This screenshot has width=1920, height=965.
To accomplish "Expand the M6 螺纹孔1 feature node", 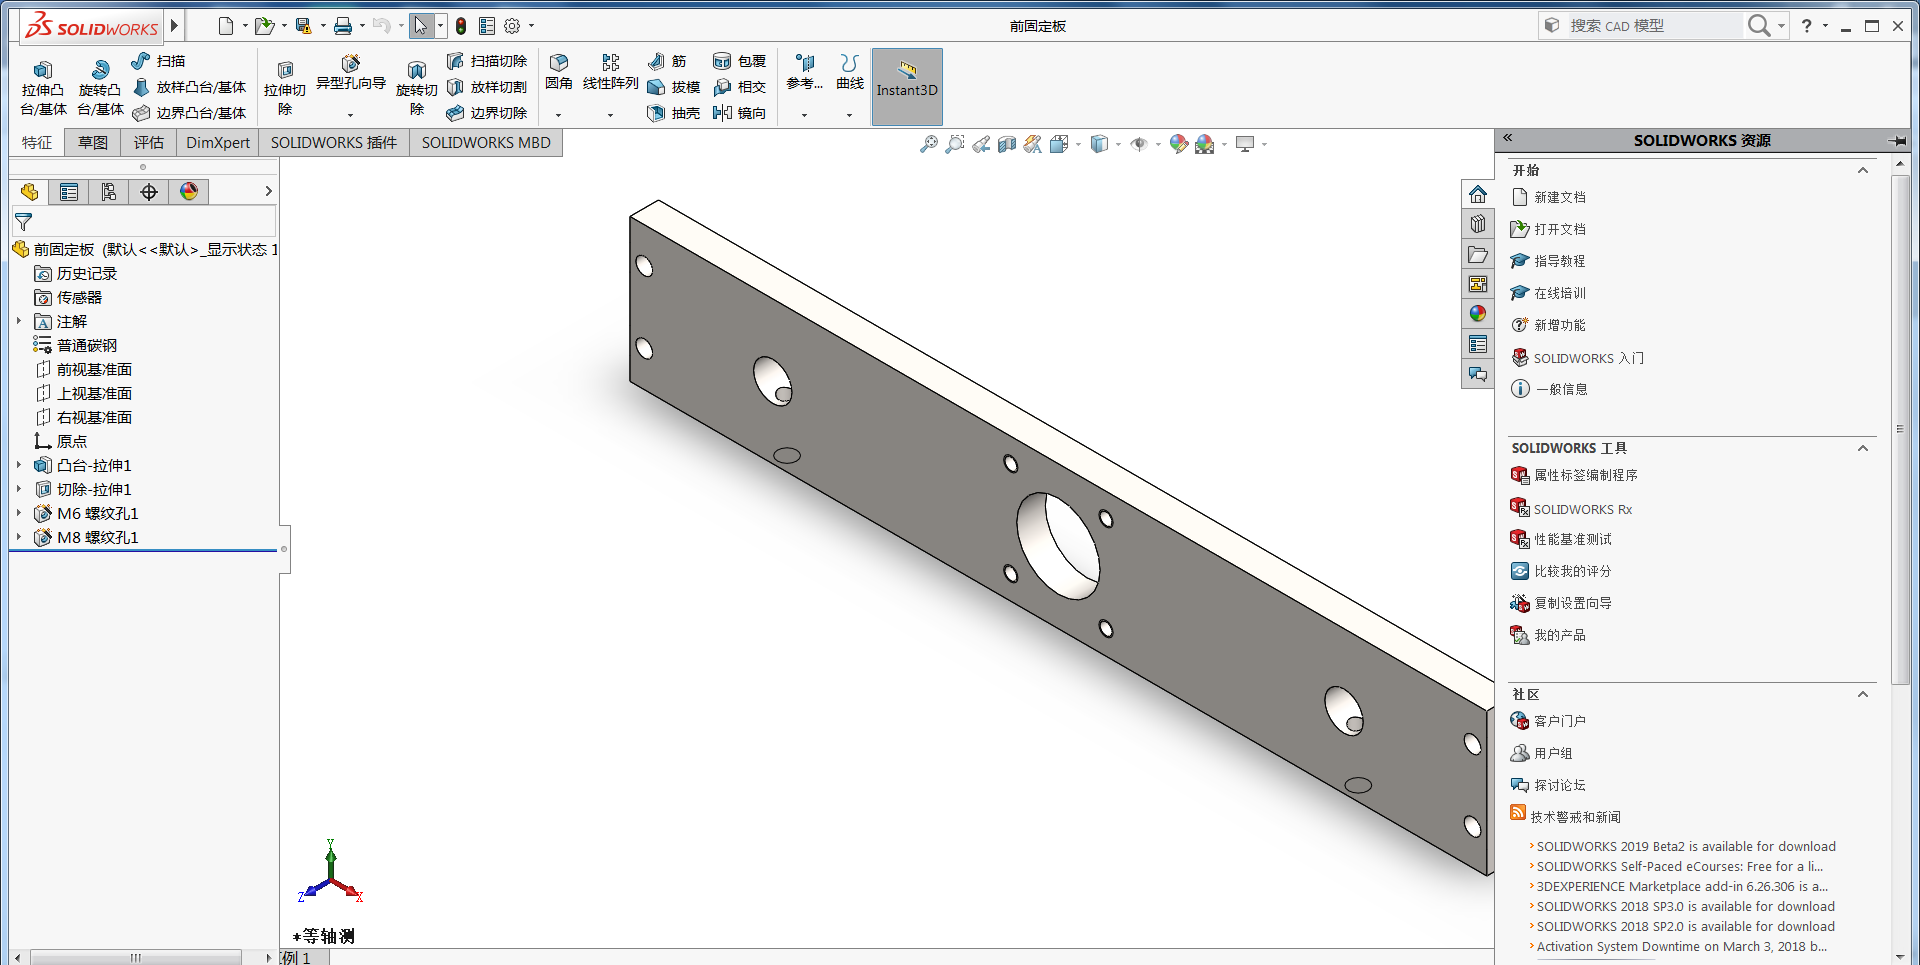I will click(x=18, y=513).
